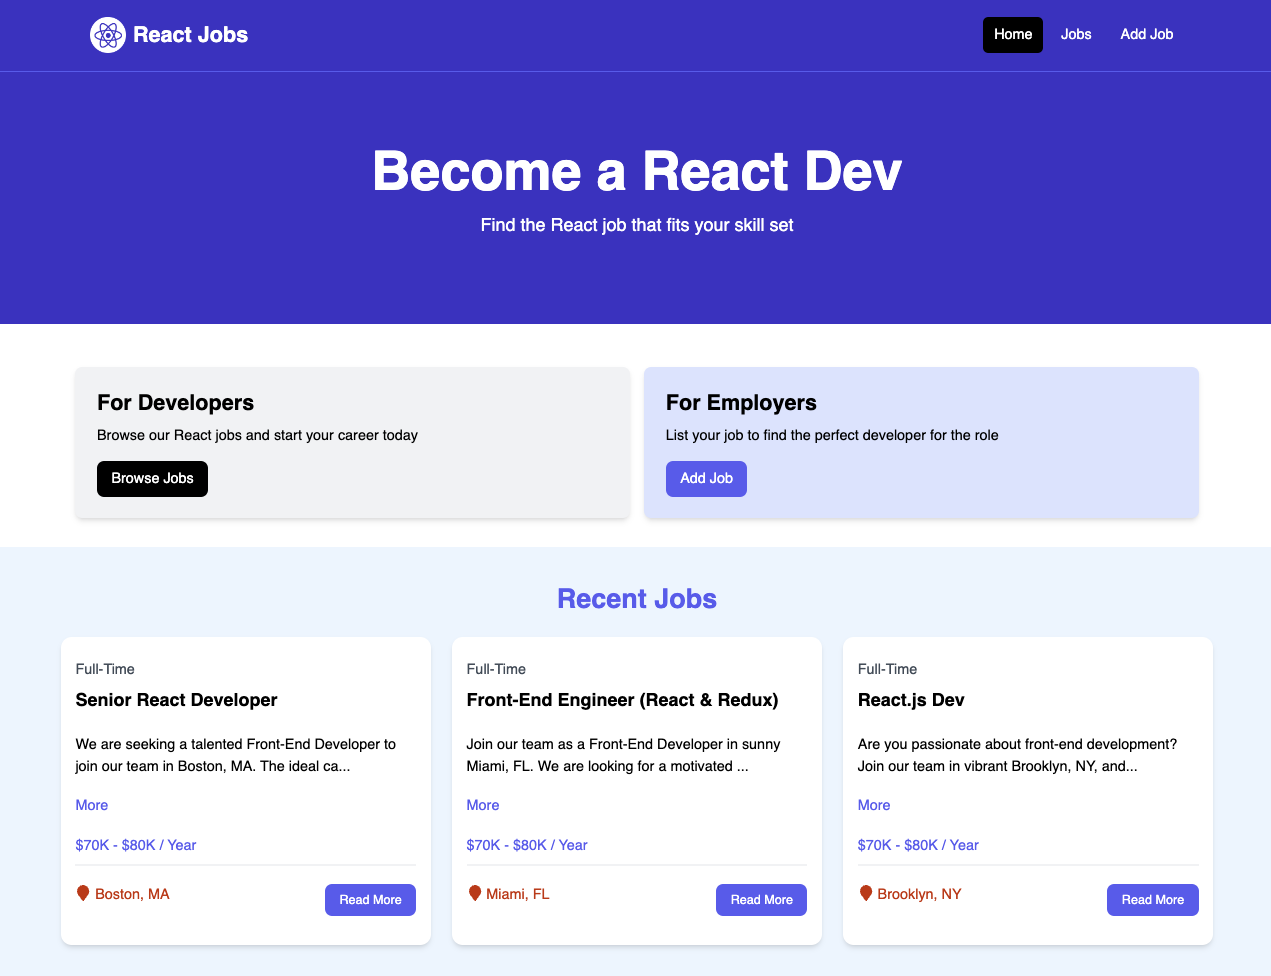Click salary text on Front-End Engineer card
This screenshot has width=1271, height=976.
pyautogui.click(x=527, y=845)
